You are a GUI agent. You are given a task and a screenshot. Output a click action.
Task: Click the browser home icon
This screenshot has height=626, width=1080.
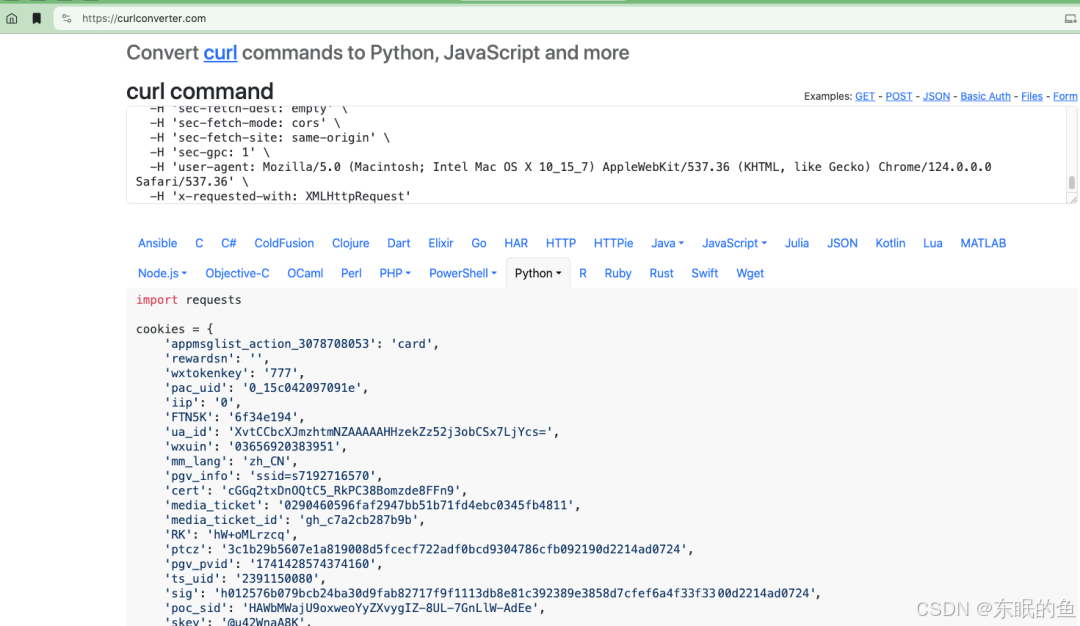pyautogui.click(x=12, y=19)
